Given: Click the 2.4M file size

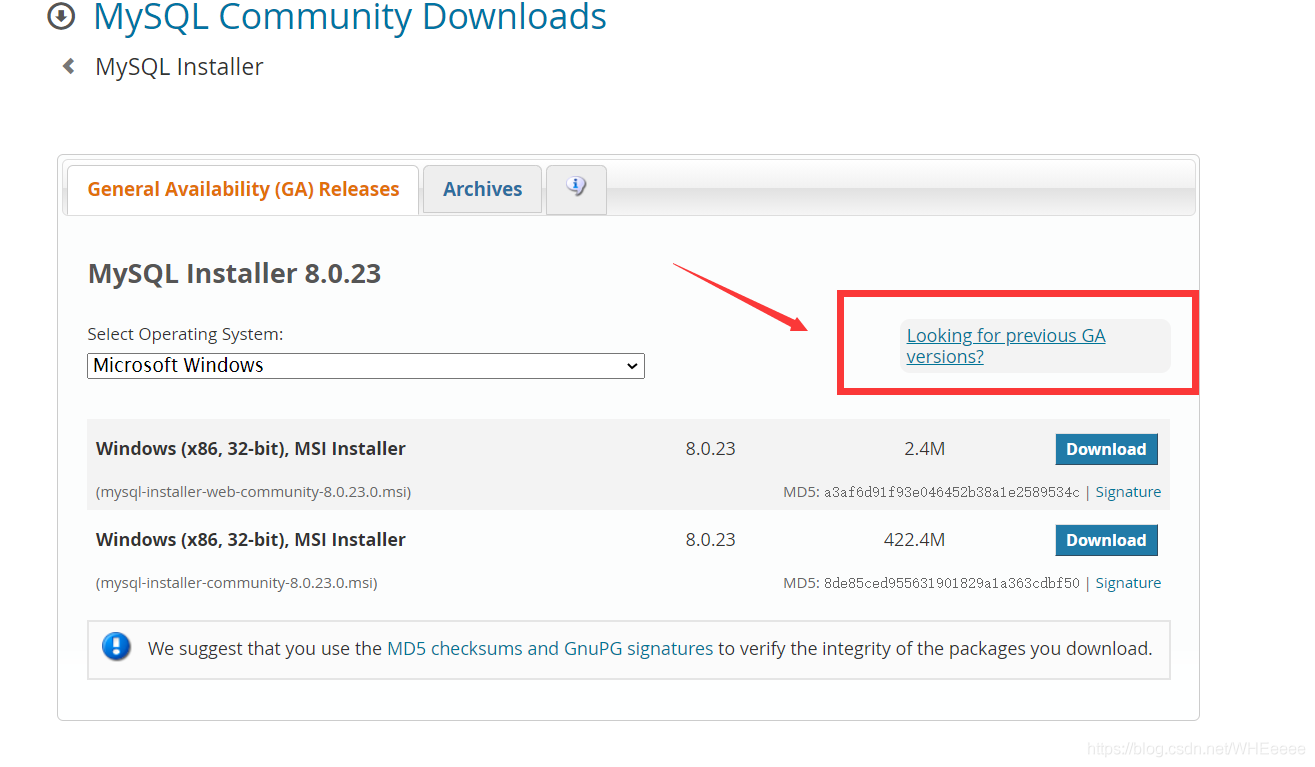Looking at the screenshot, I should point(924,449).
